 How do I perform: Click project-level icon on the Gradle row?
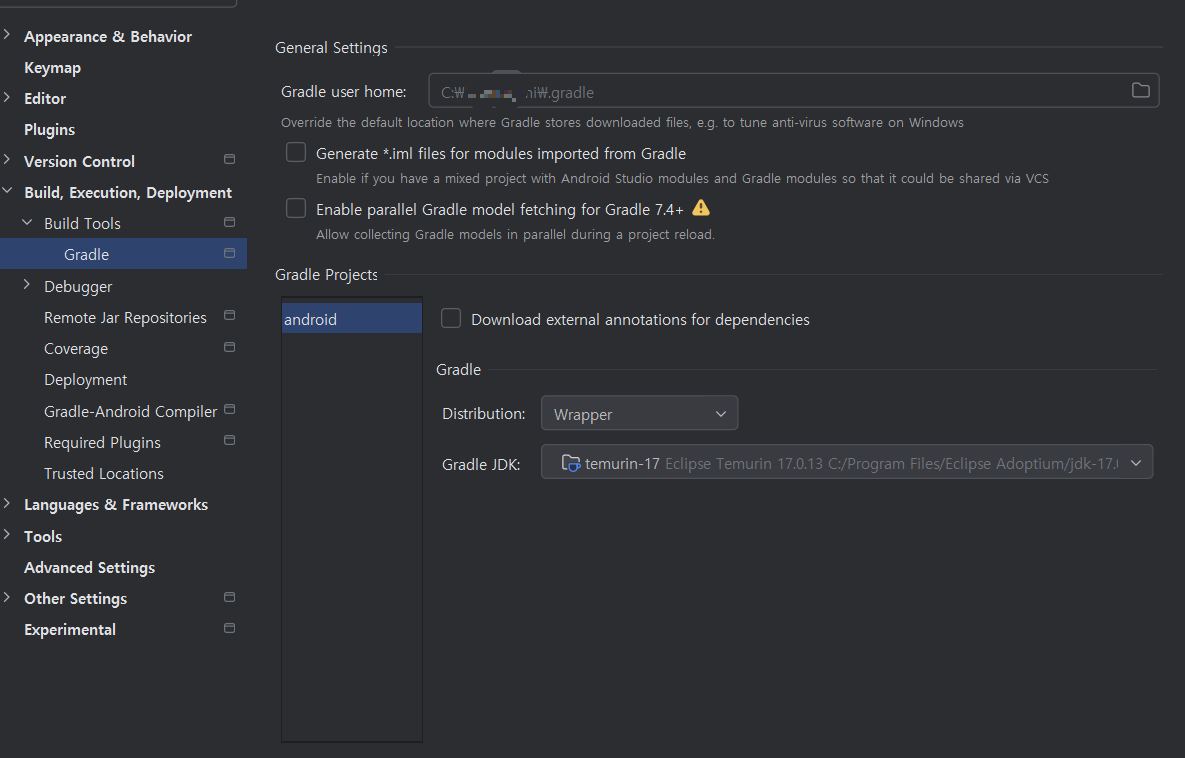[x=230, y=253]
